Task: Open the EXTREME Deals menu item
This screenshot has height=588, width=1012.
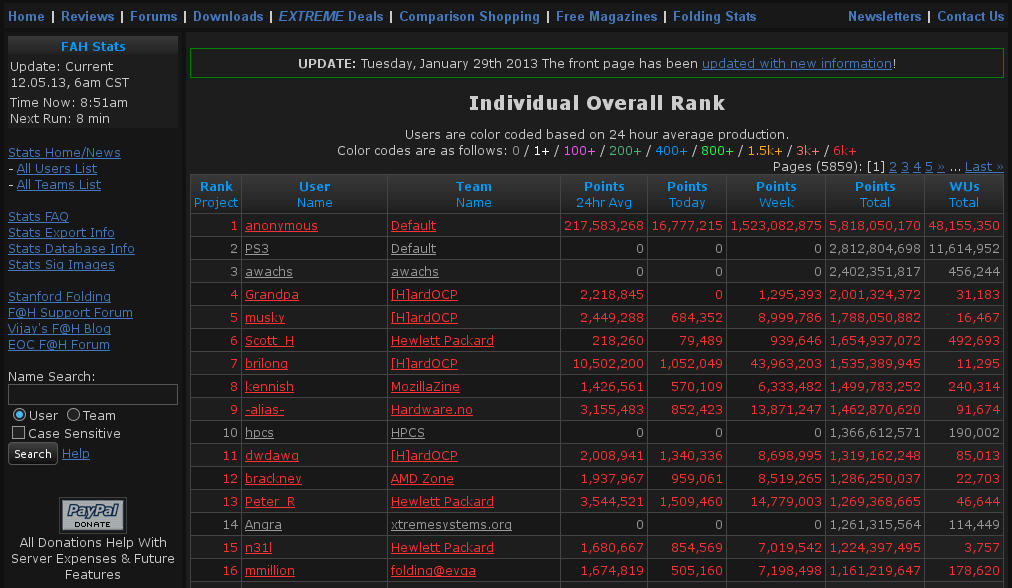Action: (x=331, y=17)
